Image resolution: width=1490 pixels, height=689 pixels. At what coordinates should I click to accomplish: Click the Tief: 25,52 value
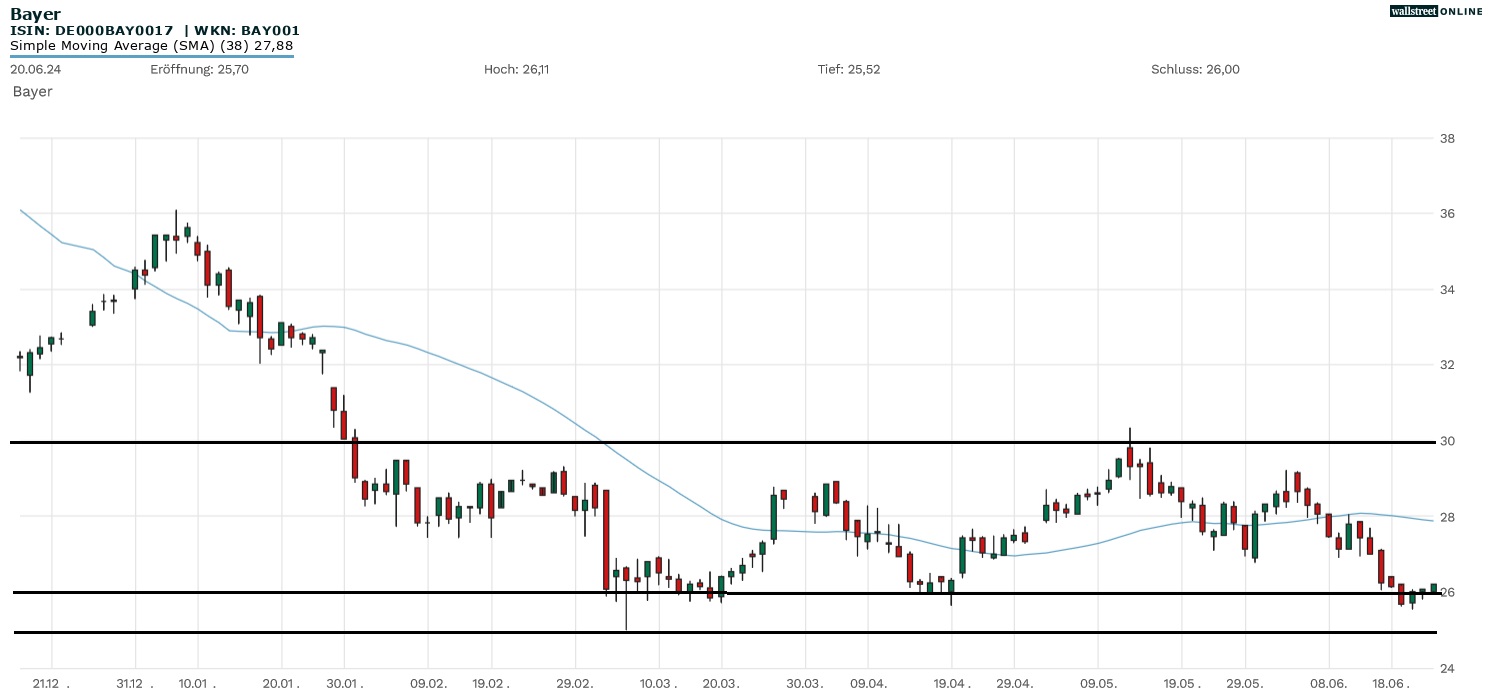point(849,69)
